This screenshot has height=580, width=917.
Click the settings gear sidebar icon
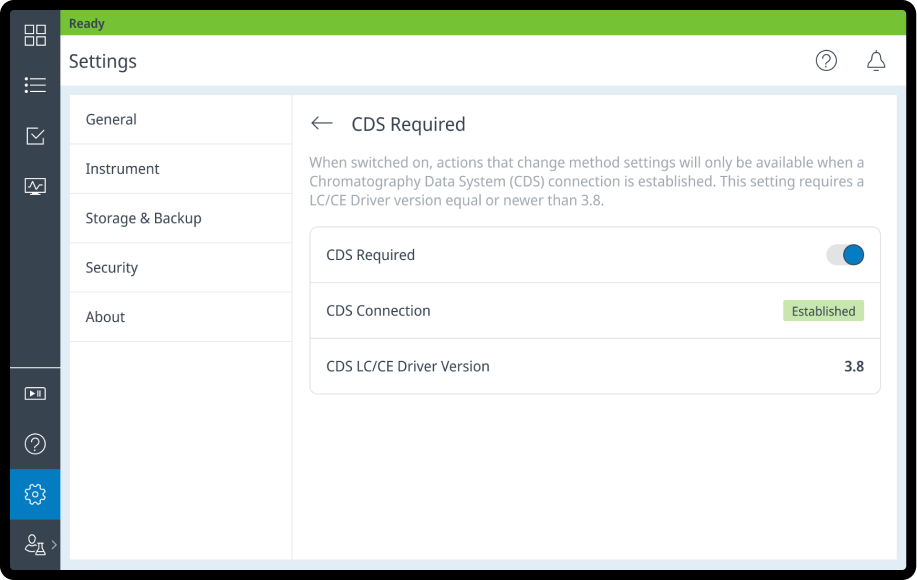[x=35, y=494]
